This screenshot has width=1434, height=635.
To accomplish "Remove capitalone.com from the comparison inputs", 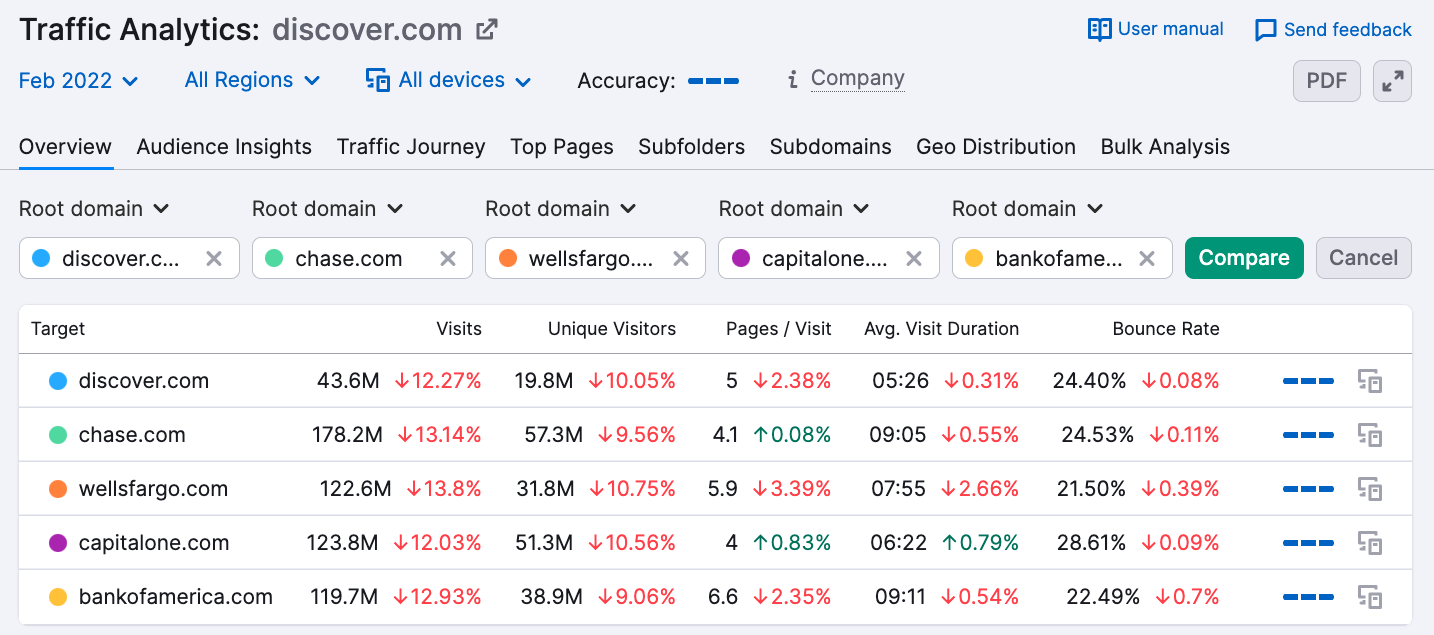I will pos(914,258).
